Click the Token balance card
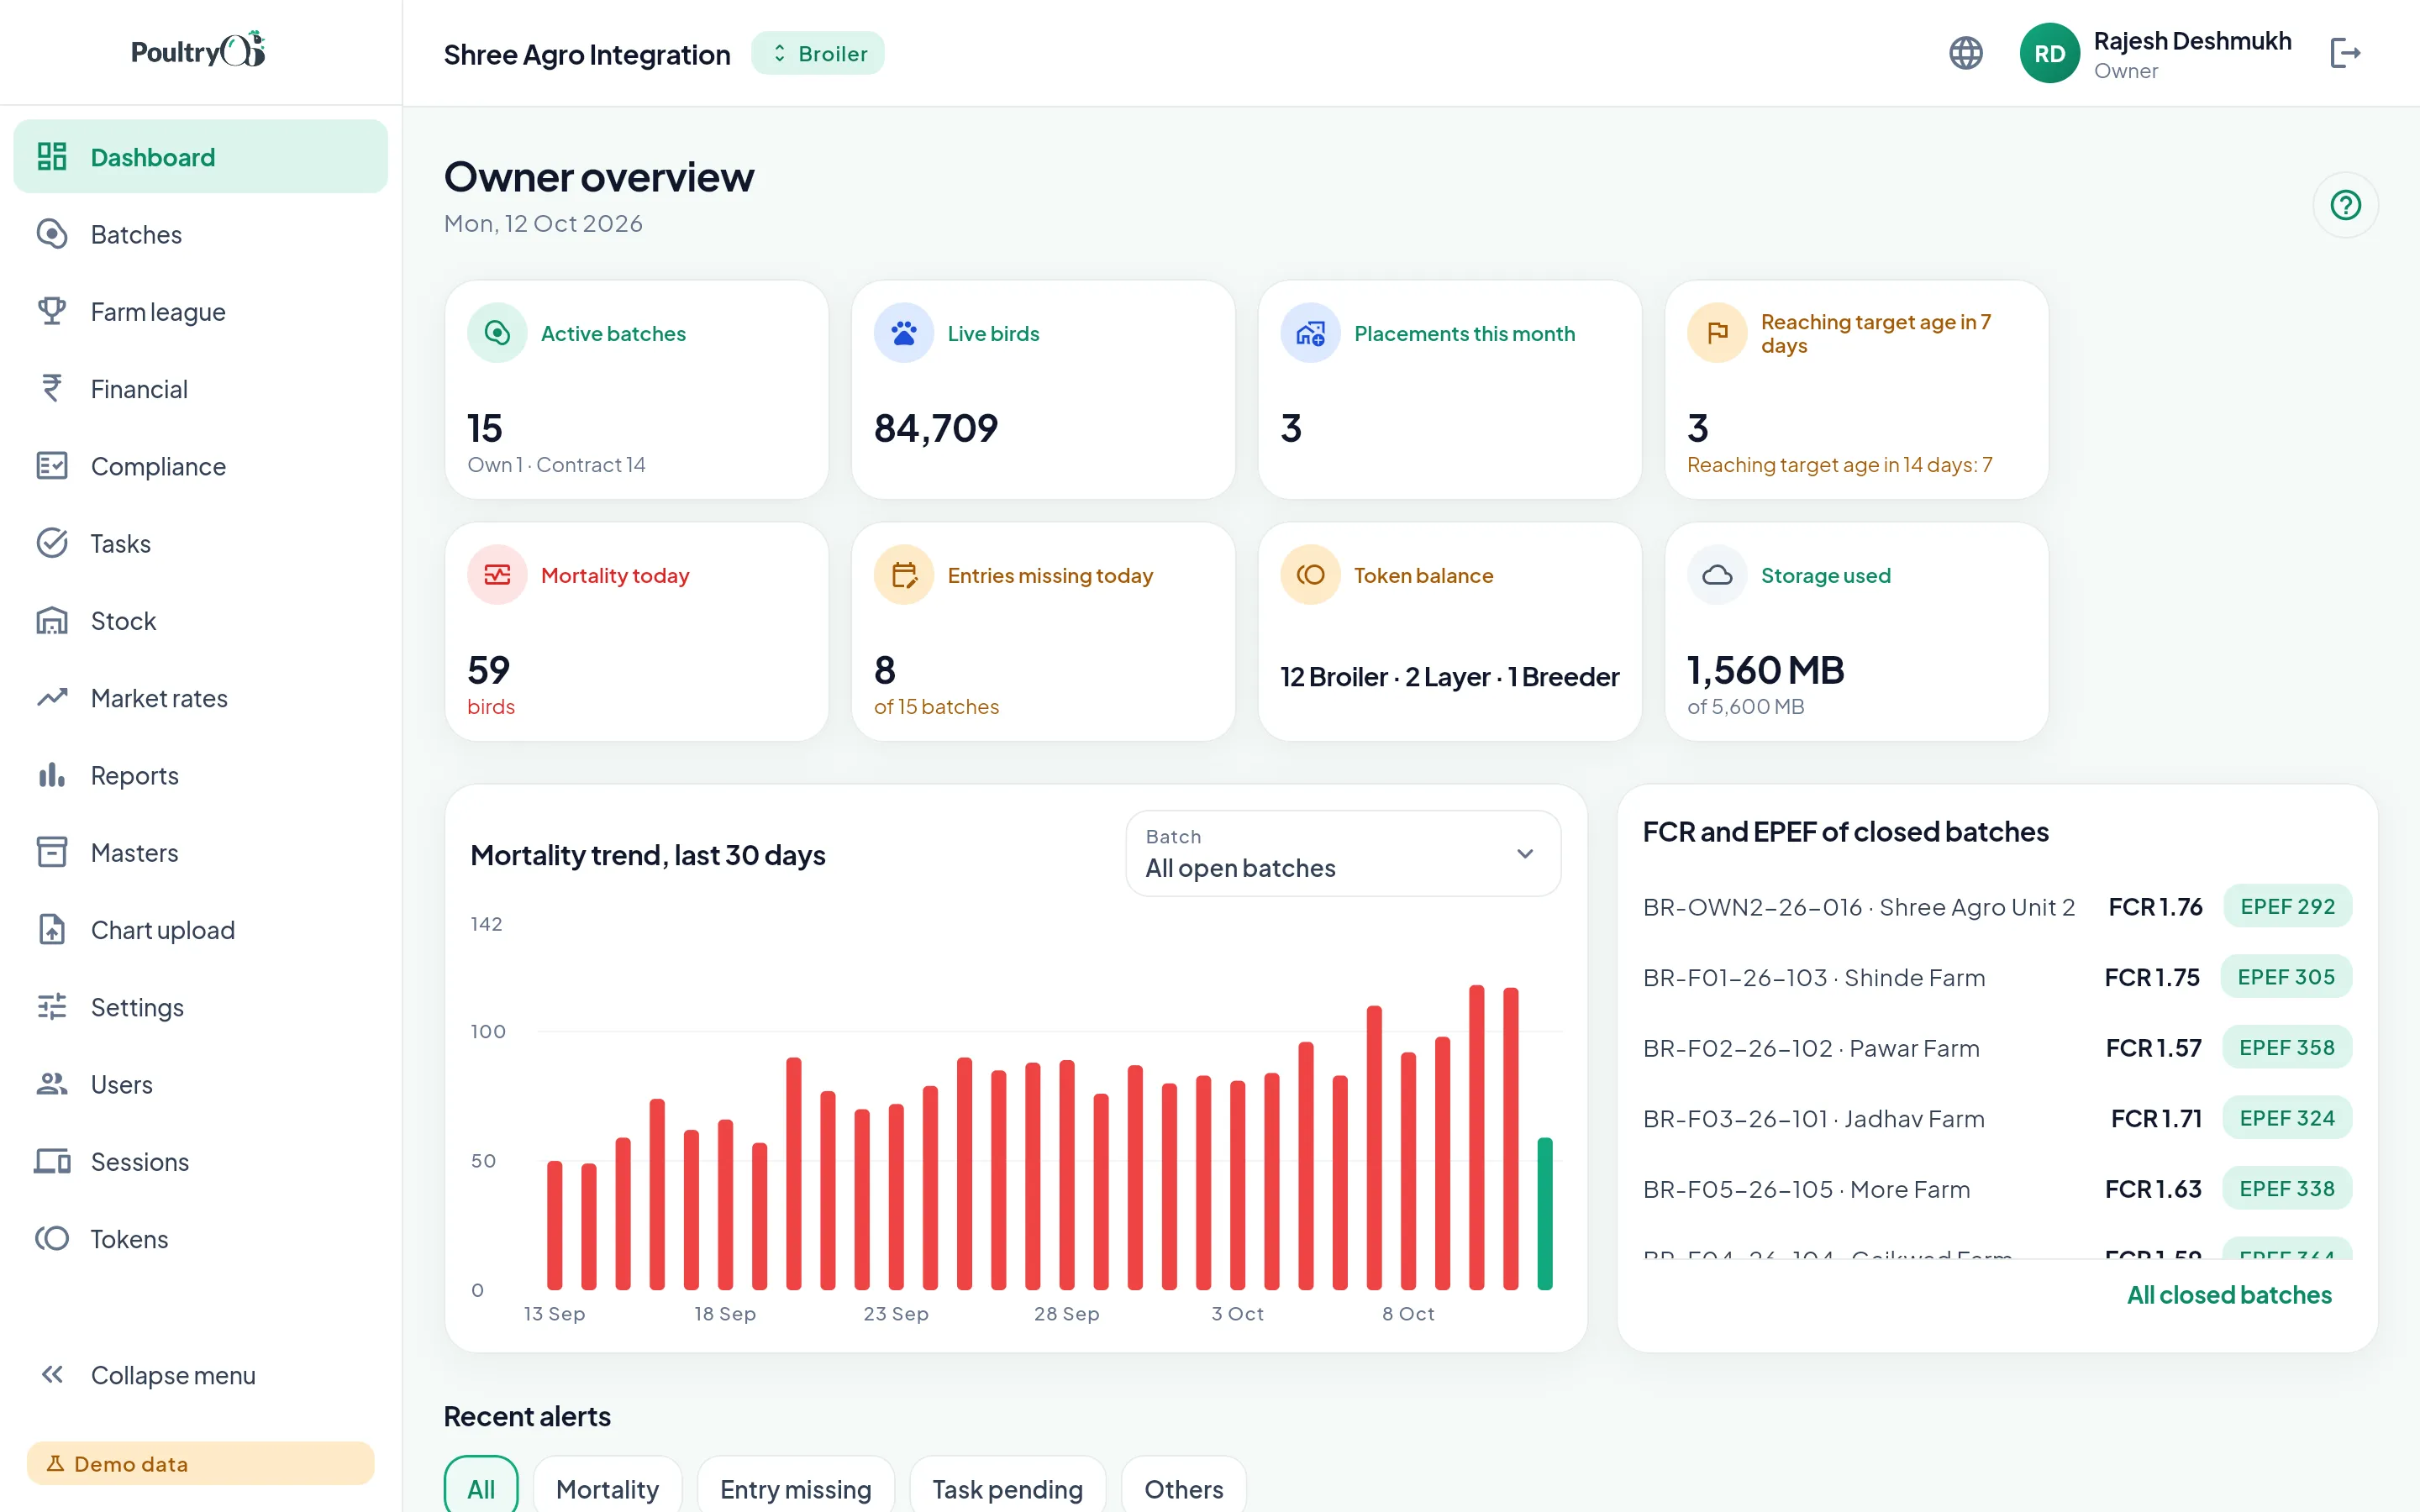The height and width of the screenshot is (1512, 2420). point(1450,631)
